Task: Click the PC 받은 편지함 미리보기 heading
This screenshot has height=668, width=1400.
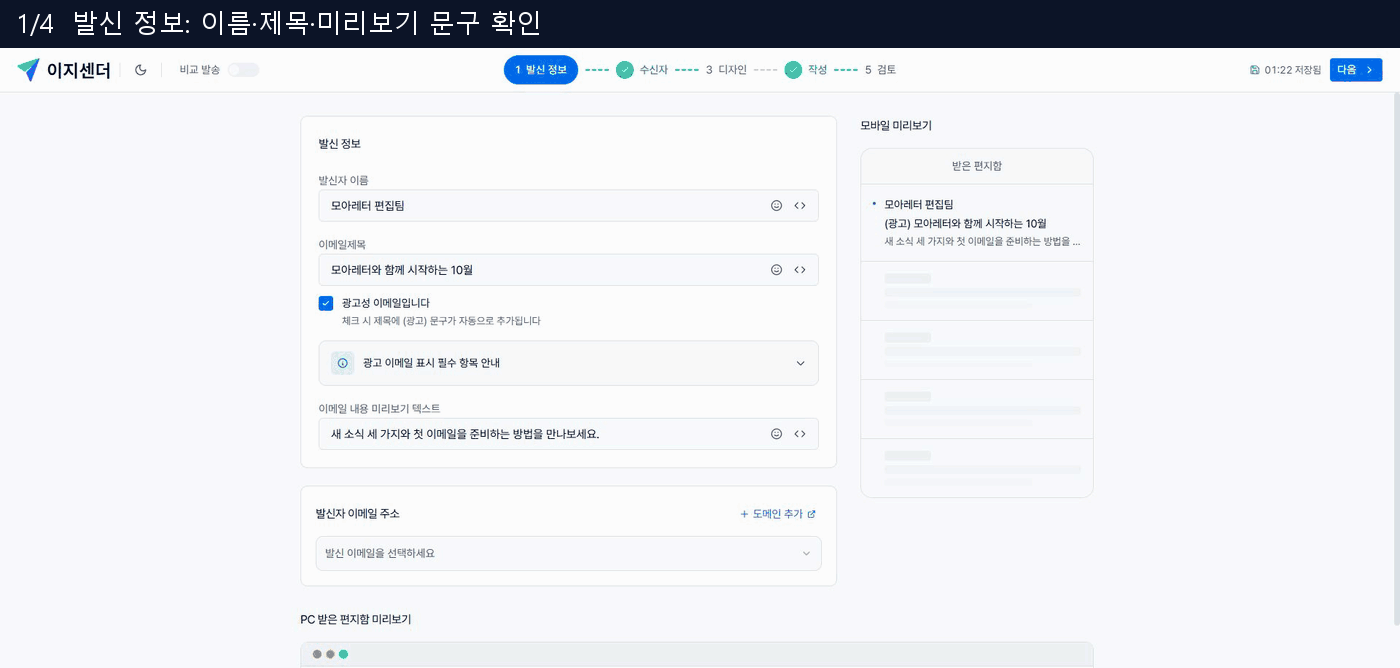Action: (x=356, y=619)
